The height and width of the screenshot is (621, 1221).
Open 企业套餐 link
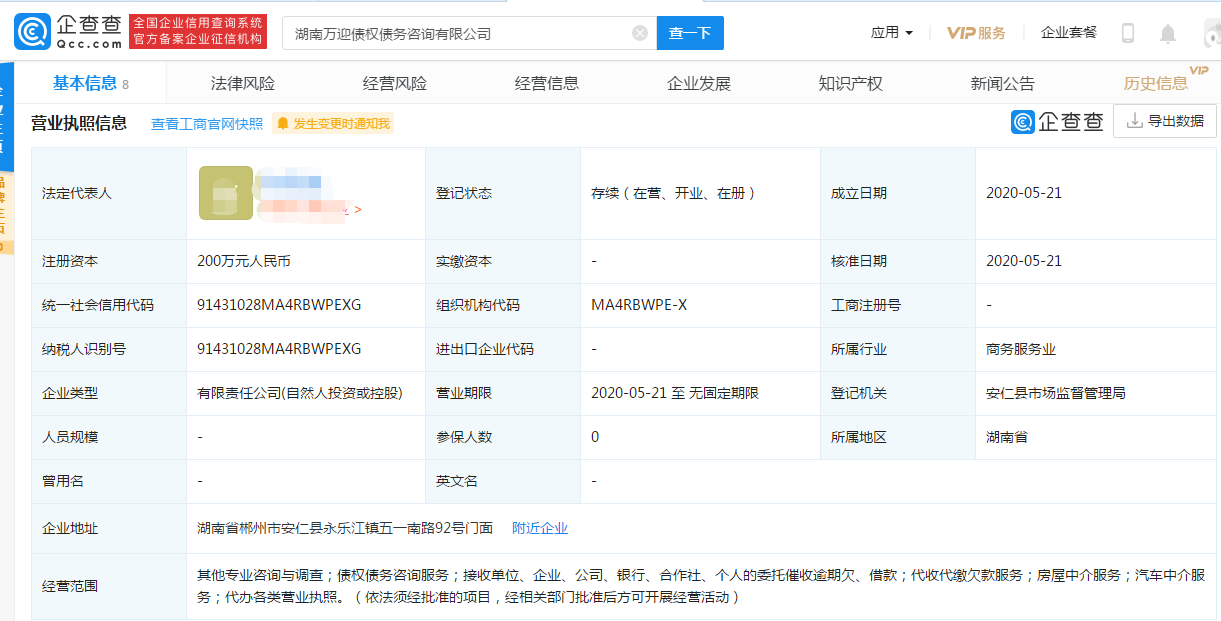(x=1069, y=33)
